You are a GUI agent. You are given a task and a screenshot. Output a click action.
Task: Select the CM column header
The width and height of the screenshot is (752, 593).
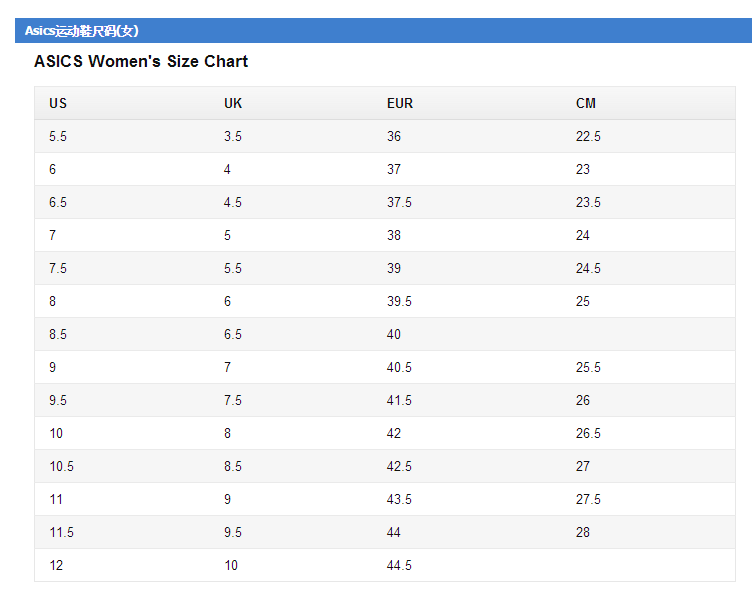[586, 104]
